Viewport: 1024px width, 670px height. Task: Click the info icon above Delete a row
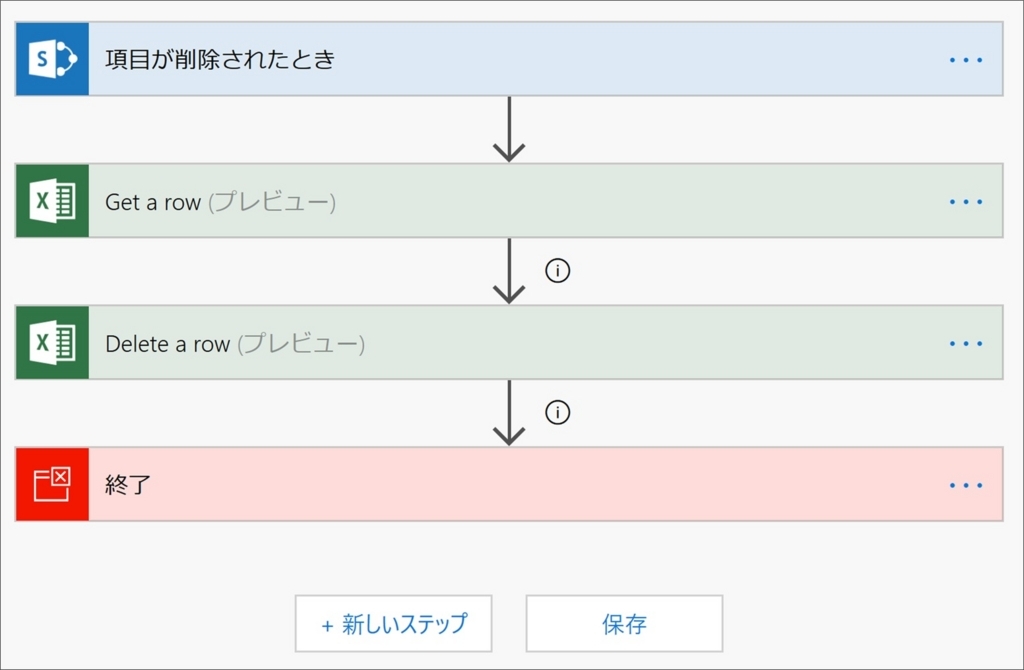tap(558, 270)
